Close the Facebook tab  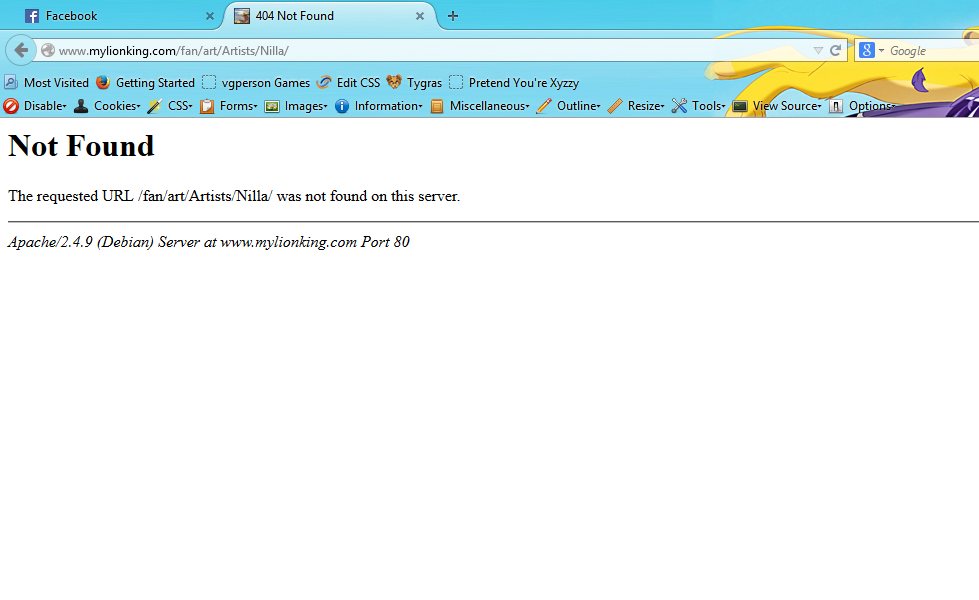[x=209, y=16]
